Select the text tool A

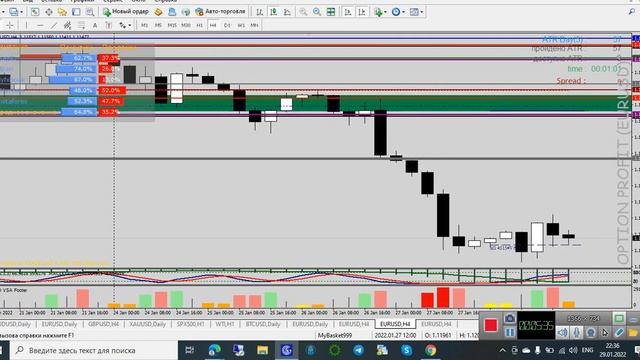[x=95, y=25]
